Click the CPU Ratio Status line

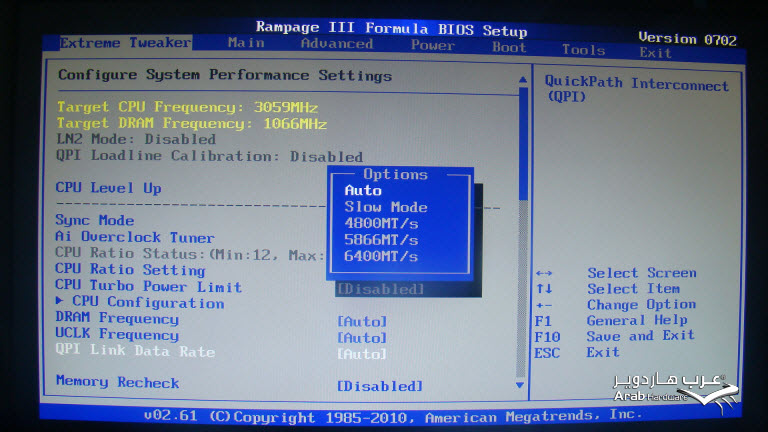click(190, 254)
